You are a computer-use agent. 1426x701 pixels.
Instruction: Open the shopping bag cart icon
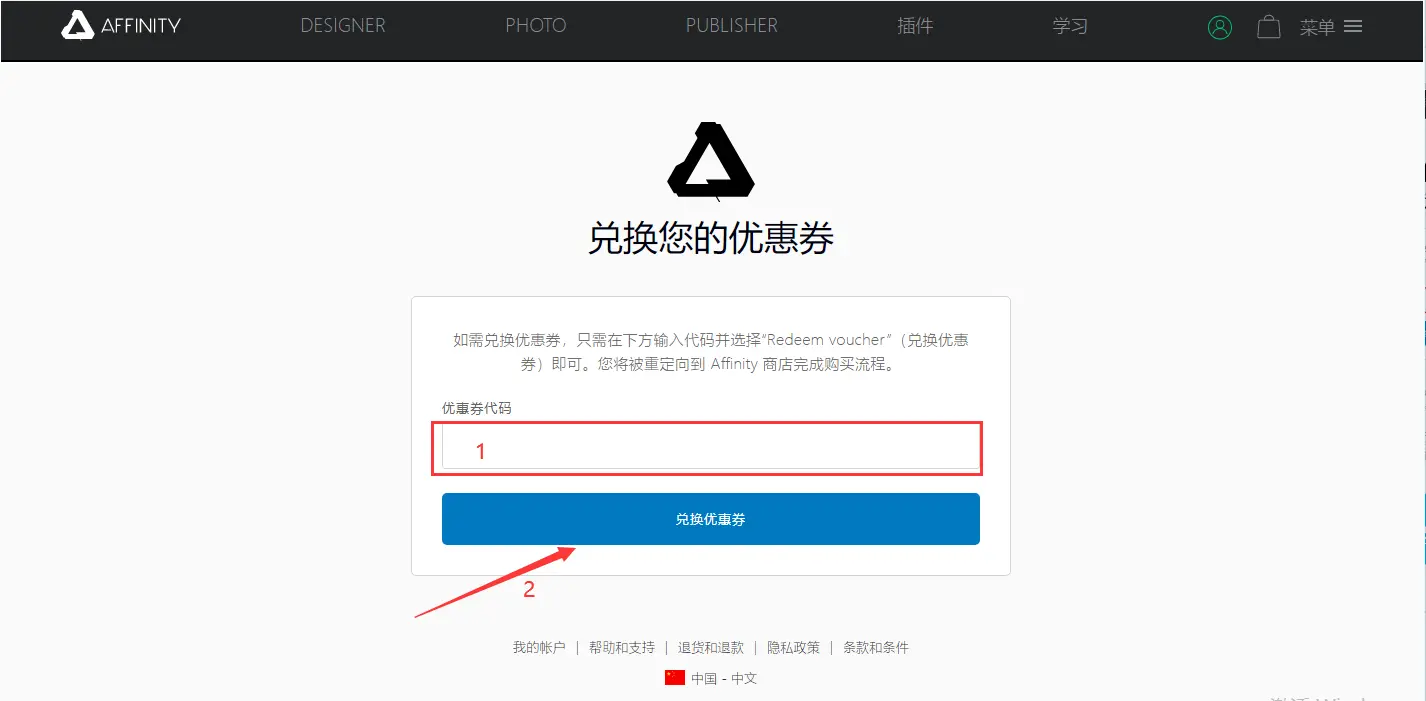pos(1269,27)
